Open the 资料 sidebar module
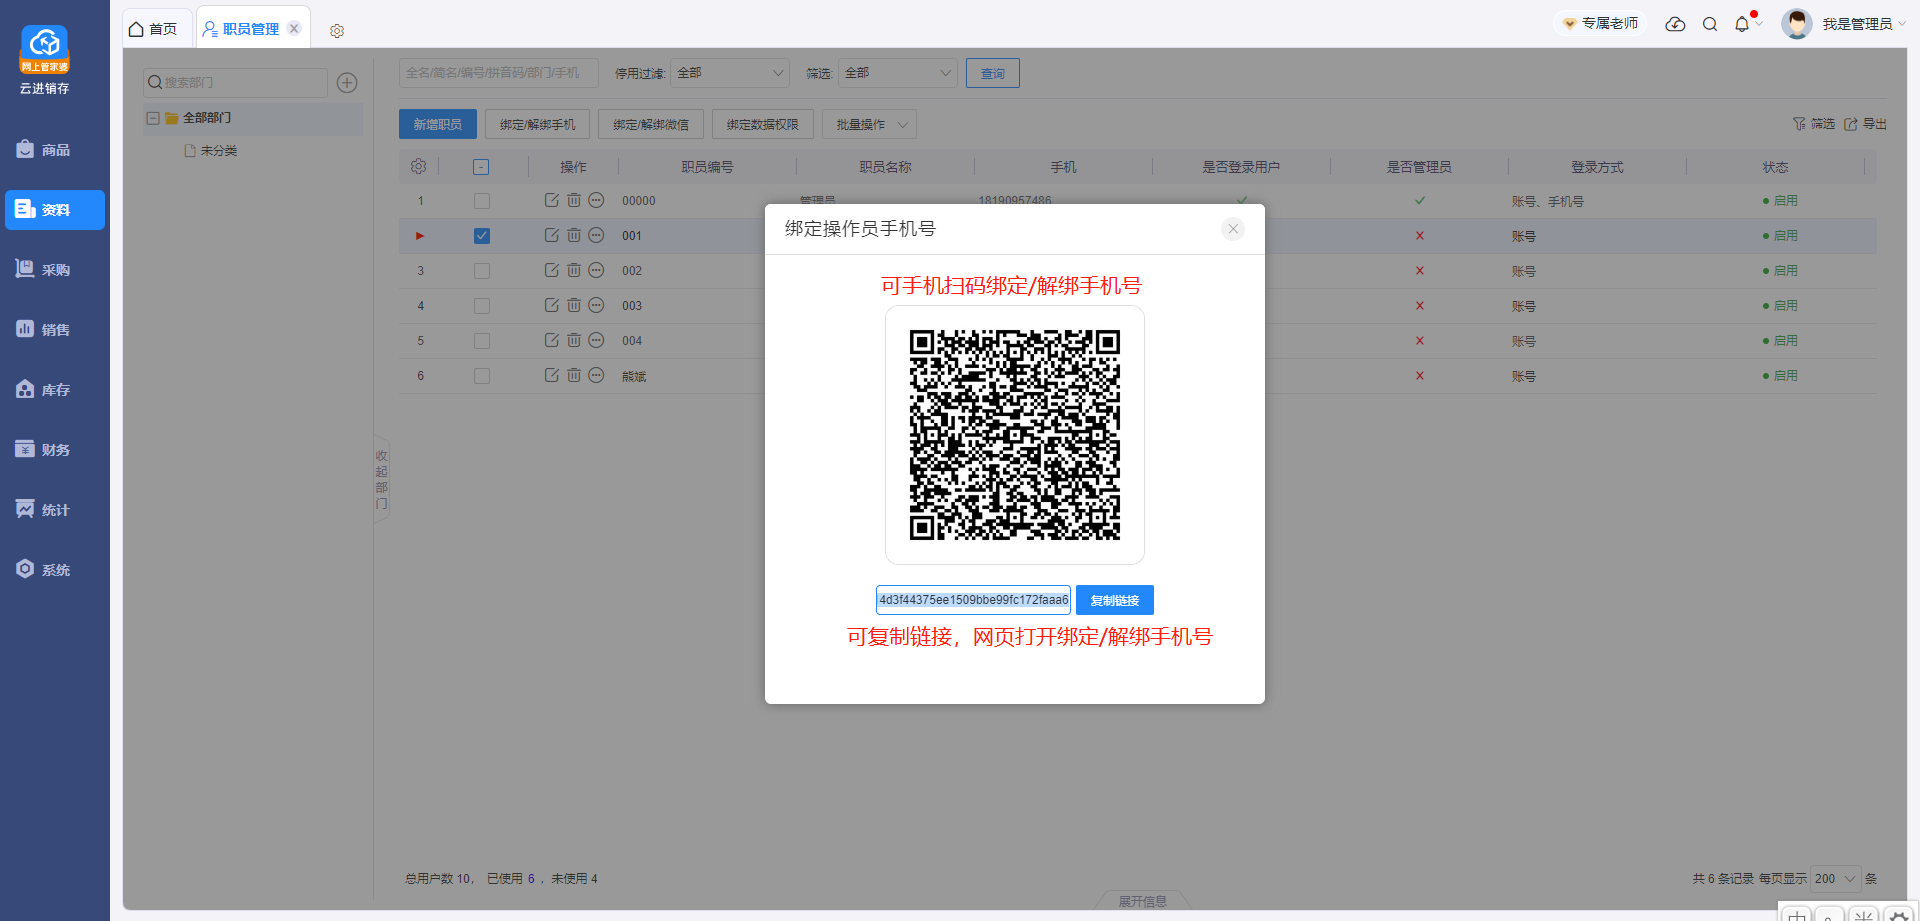This screenshot has width=1920, height=921. click(x=55, y=210)
